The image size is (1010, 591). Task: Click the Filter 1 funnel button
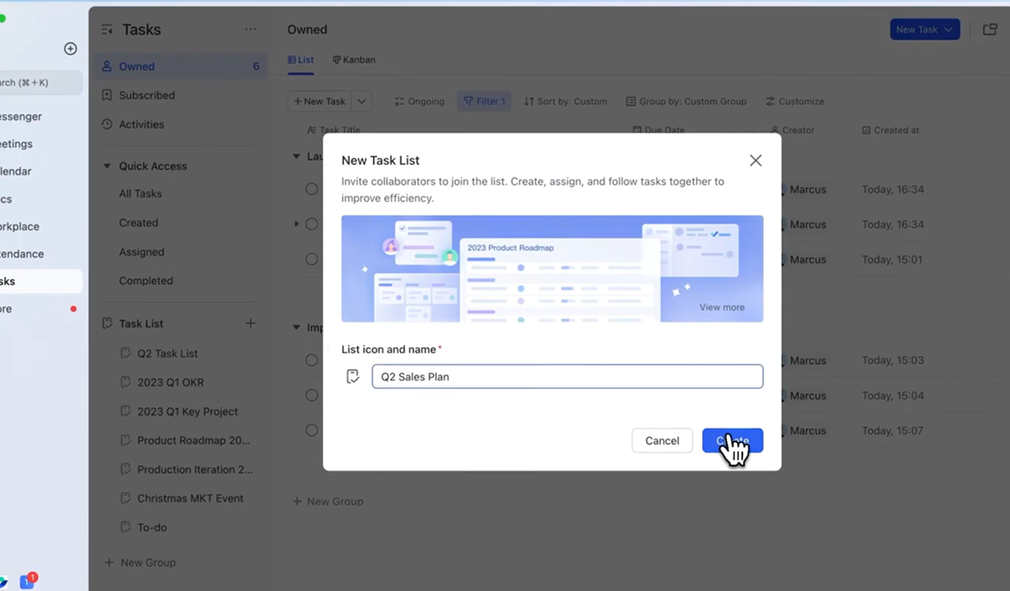484,101
